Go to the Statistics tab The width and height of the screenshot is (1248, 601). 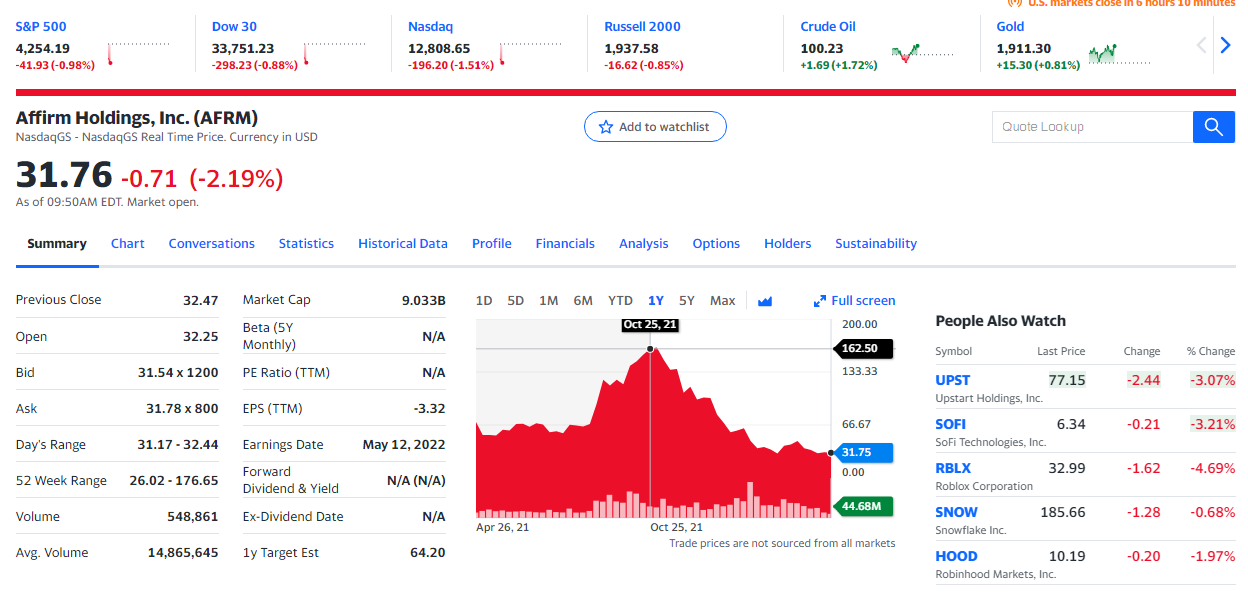[x=306, y=243]
